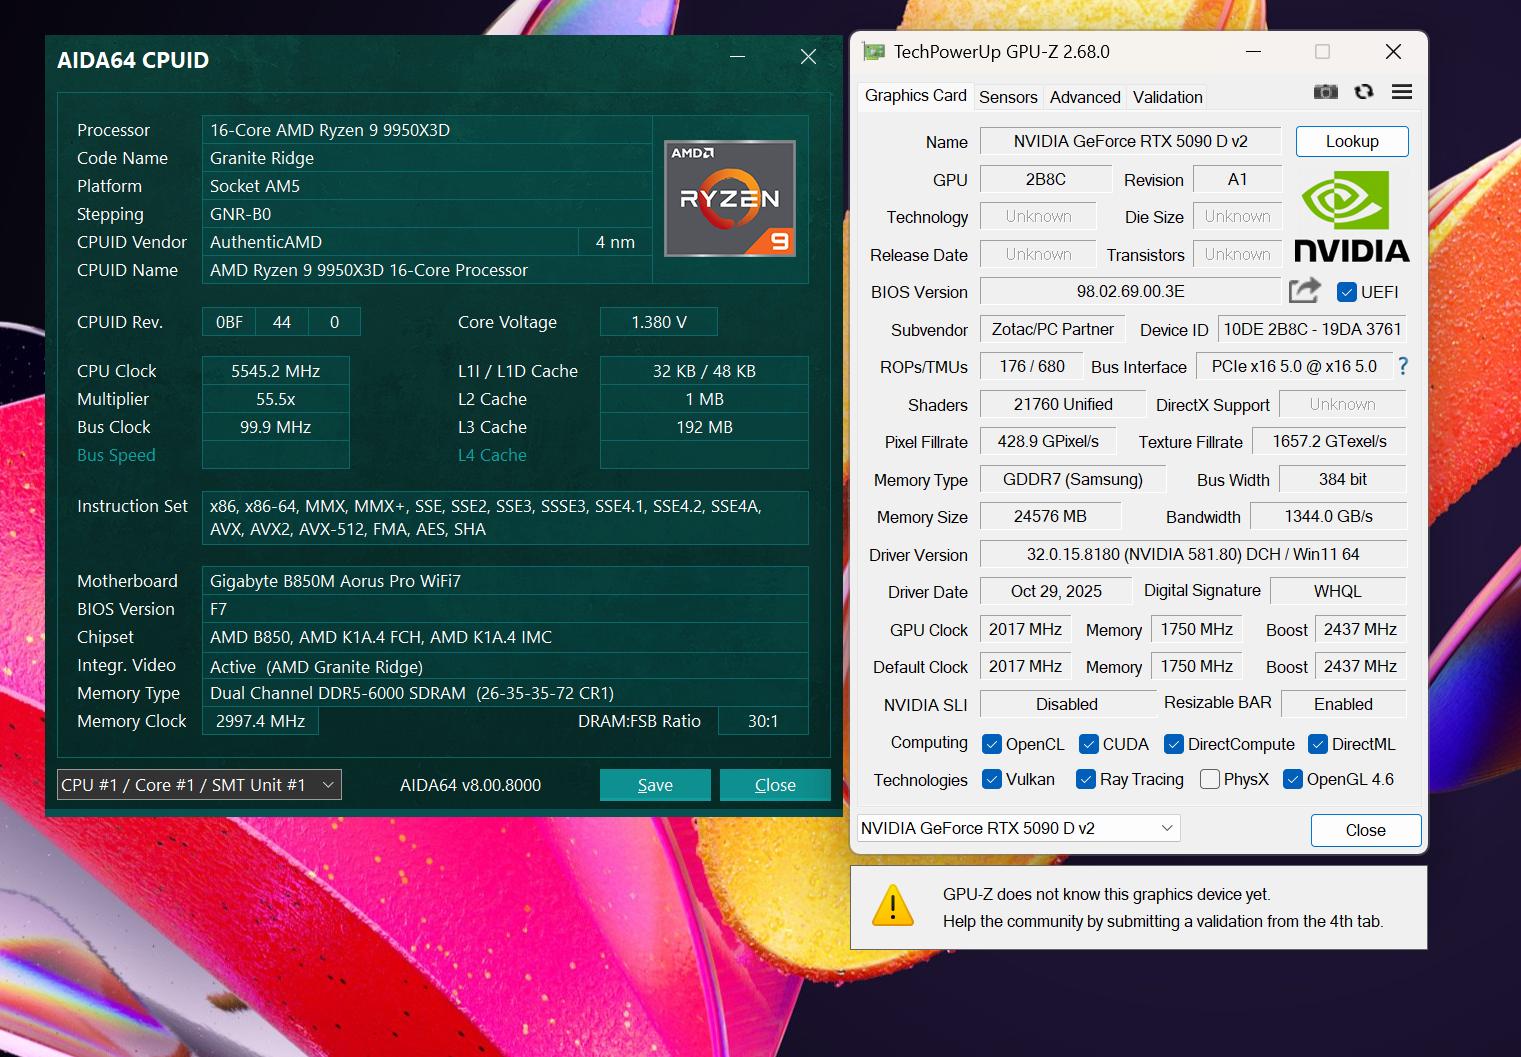The image size is (1521, 1057).
Task: Click the warning triangle in GPU-Z notice
Action: point(893,907)
